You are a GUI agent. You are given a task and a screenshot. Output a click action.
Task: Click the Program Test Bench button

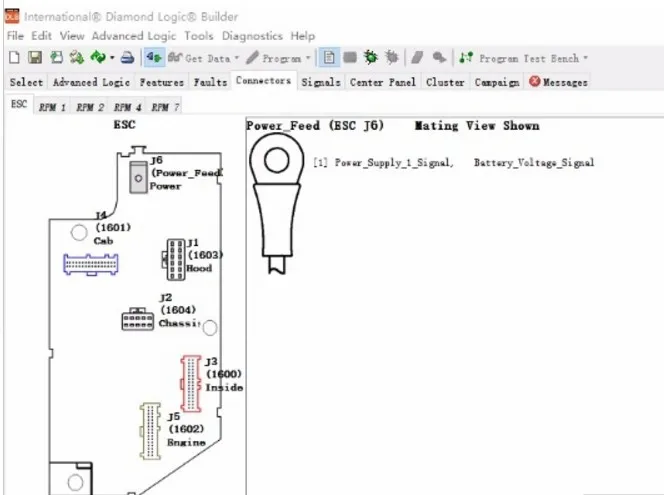point(519,58)
